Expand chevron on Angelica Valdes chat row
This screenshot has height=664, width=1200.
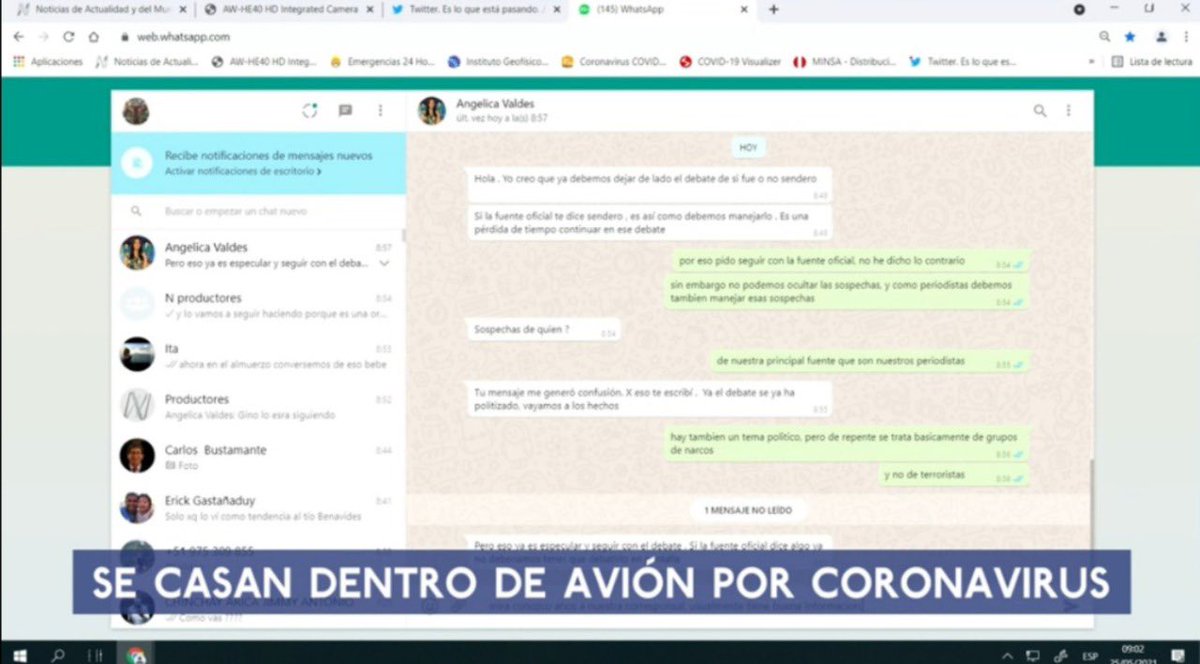[384, 264]
